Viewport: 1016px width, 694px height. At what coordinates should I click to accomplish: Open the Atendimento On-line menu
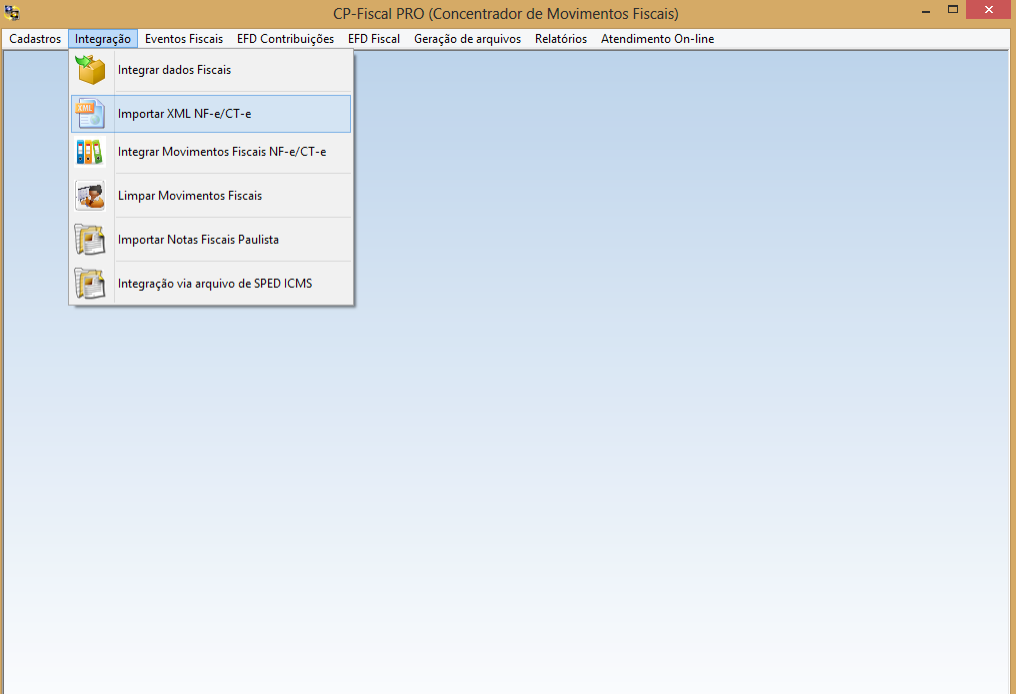658,39
